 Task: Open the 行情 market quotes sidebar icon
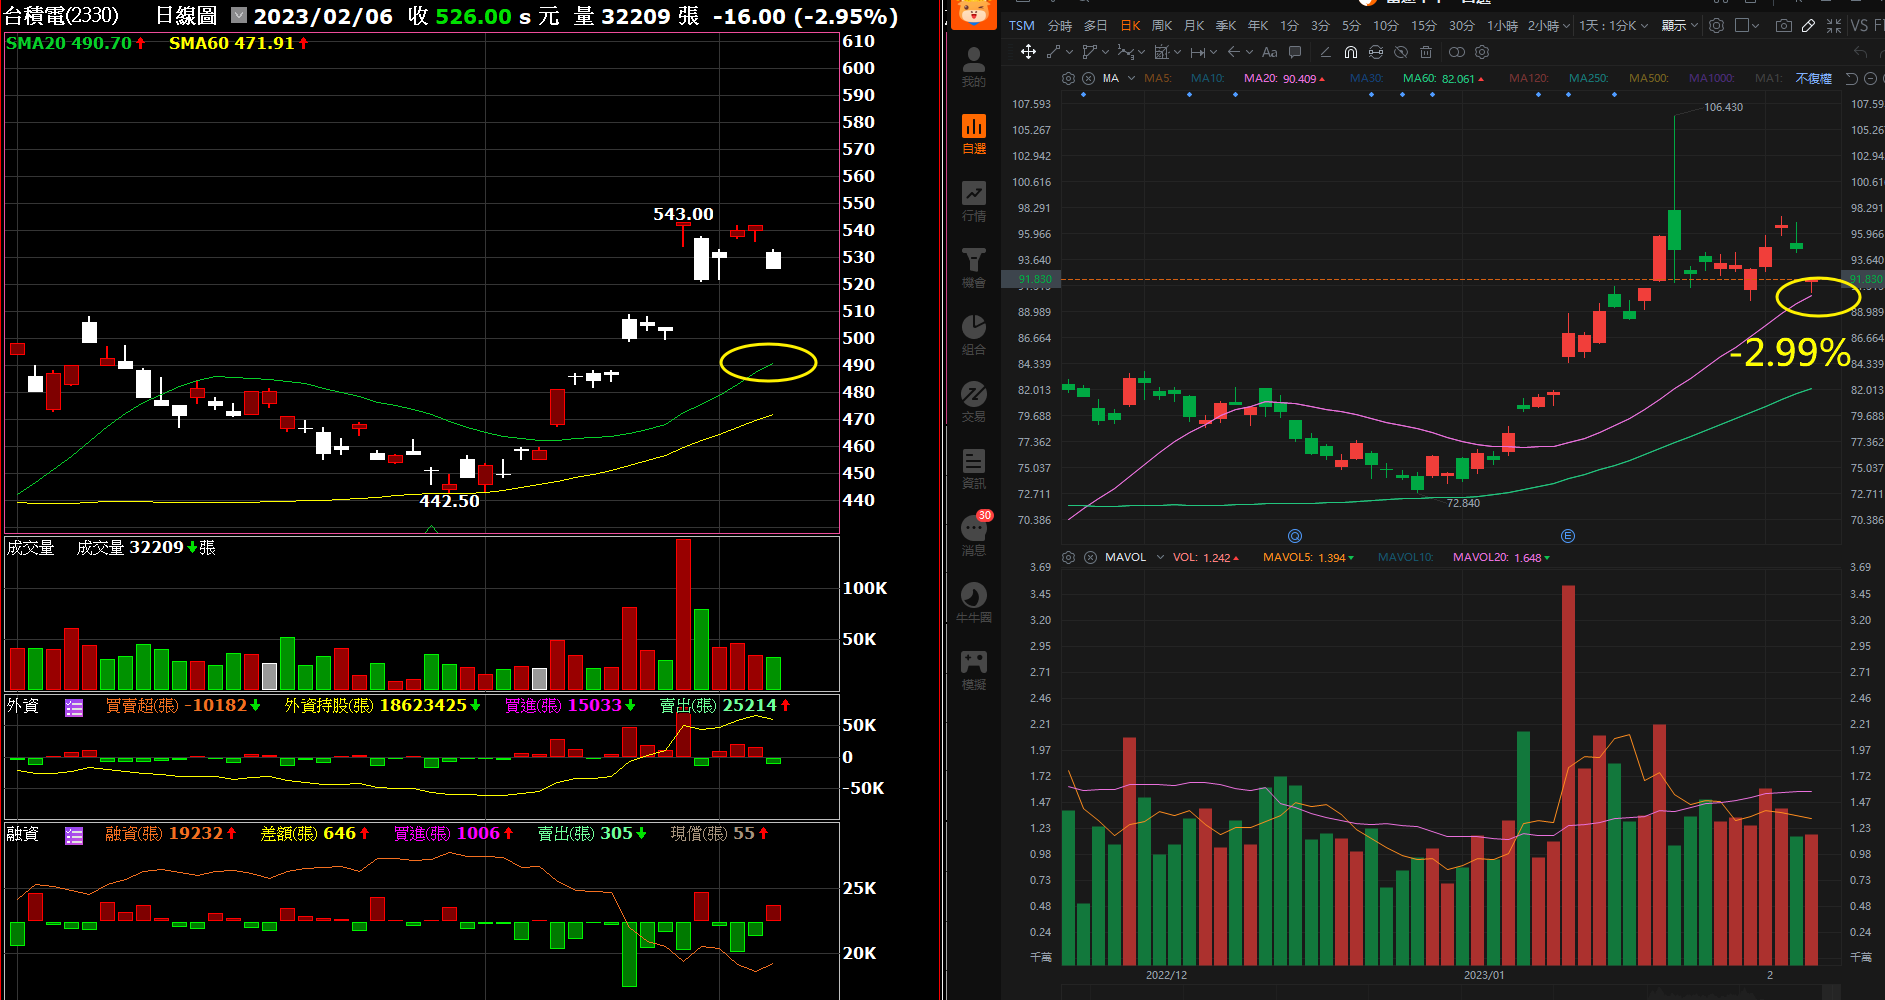click(973, 201)
